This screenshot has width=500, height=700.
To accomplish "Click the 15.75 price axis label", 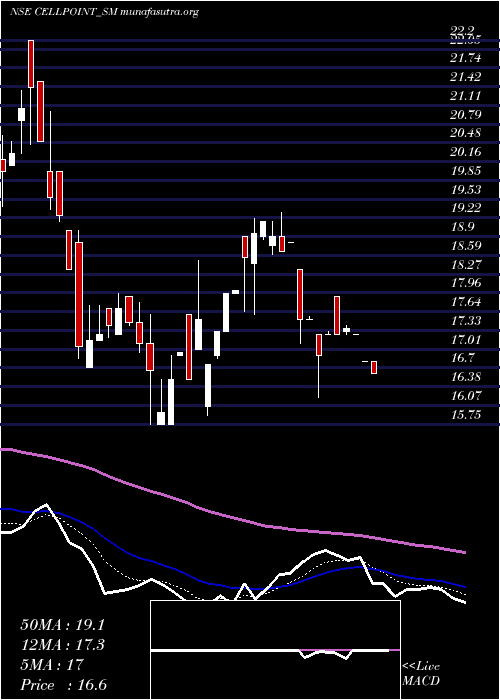I will pyautogui.click(x=466, y=414).
